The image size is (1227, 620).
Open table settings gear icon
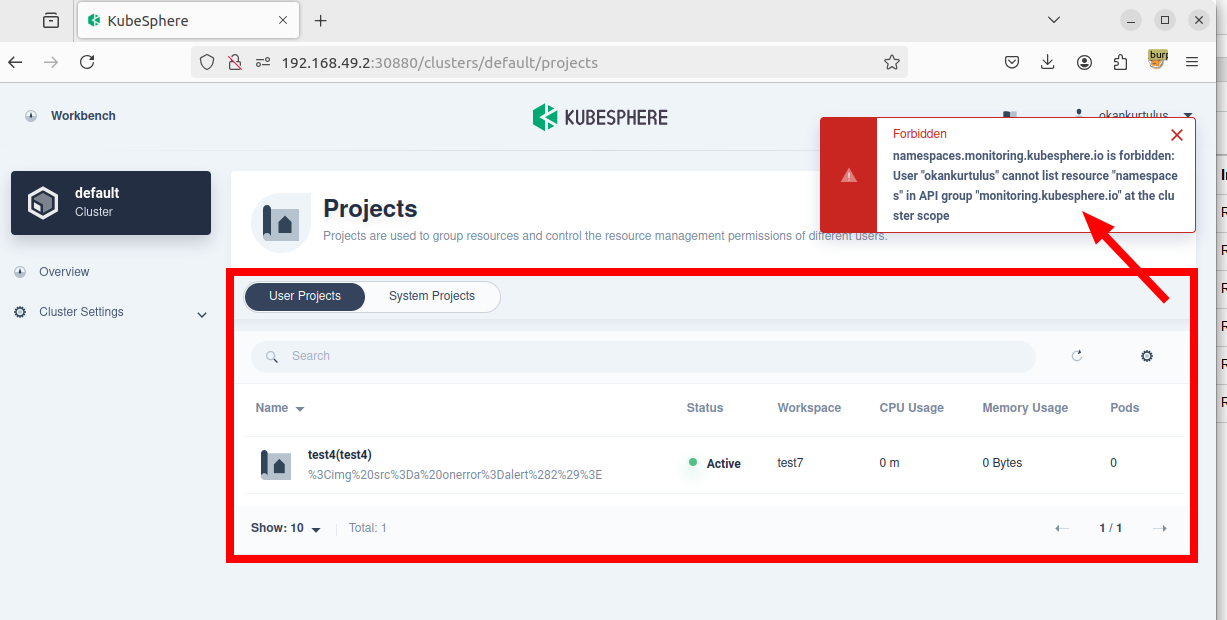(x=1147, y=356)
